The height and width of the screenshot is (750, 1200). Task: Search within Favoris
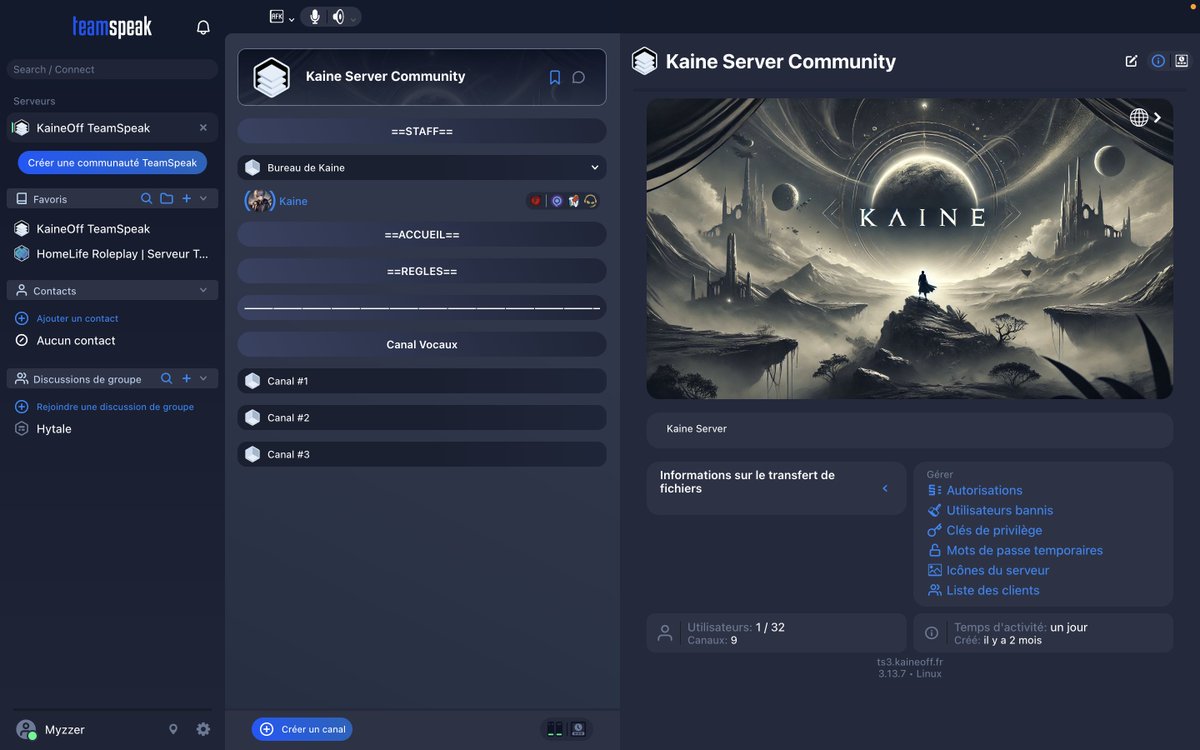point(146,199)
